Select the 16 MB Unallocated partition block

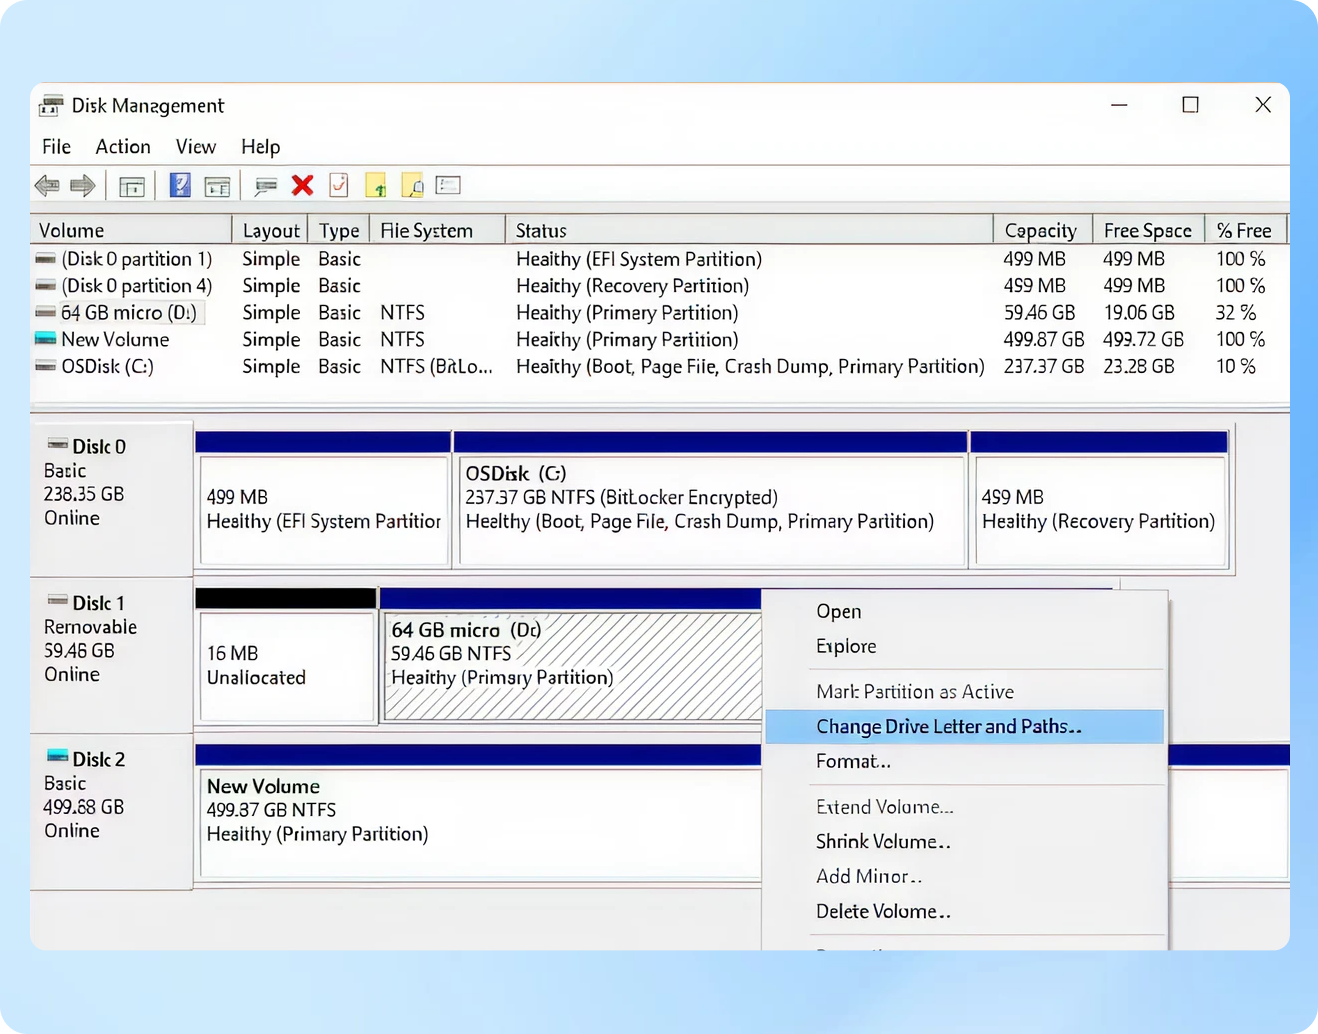(287, 666)
